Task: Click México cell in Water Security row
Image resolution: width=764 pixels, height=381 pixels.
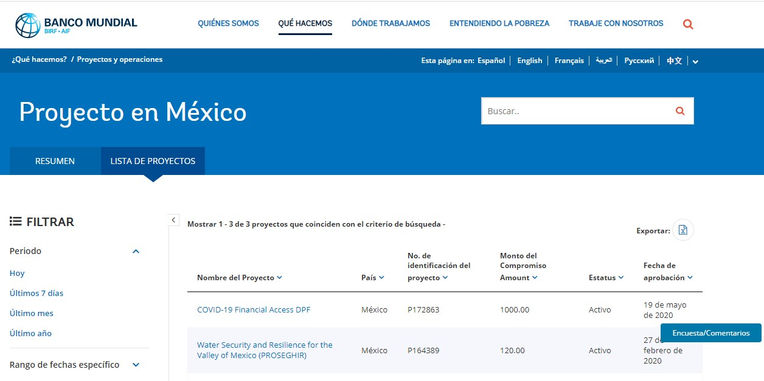Action: click(374, 351)
